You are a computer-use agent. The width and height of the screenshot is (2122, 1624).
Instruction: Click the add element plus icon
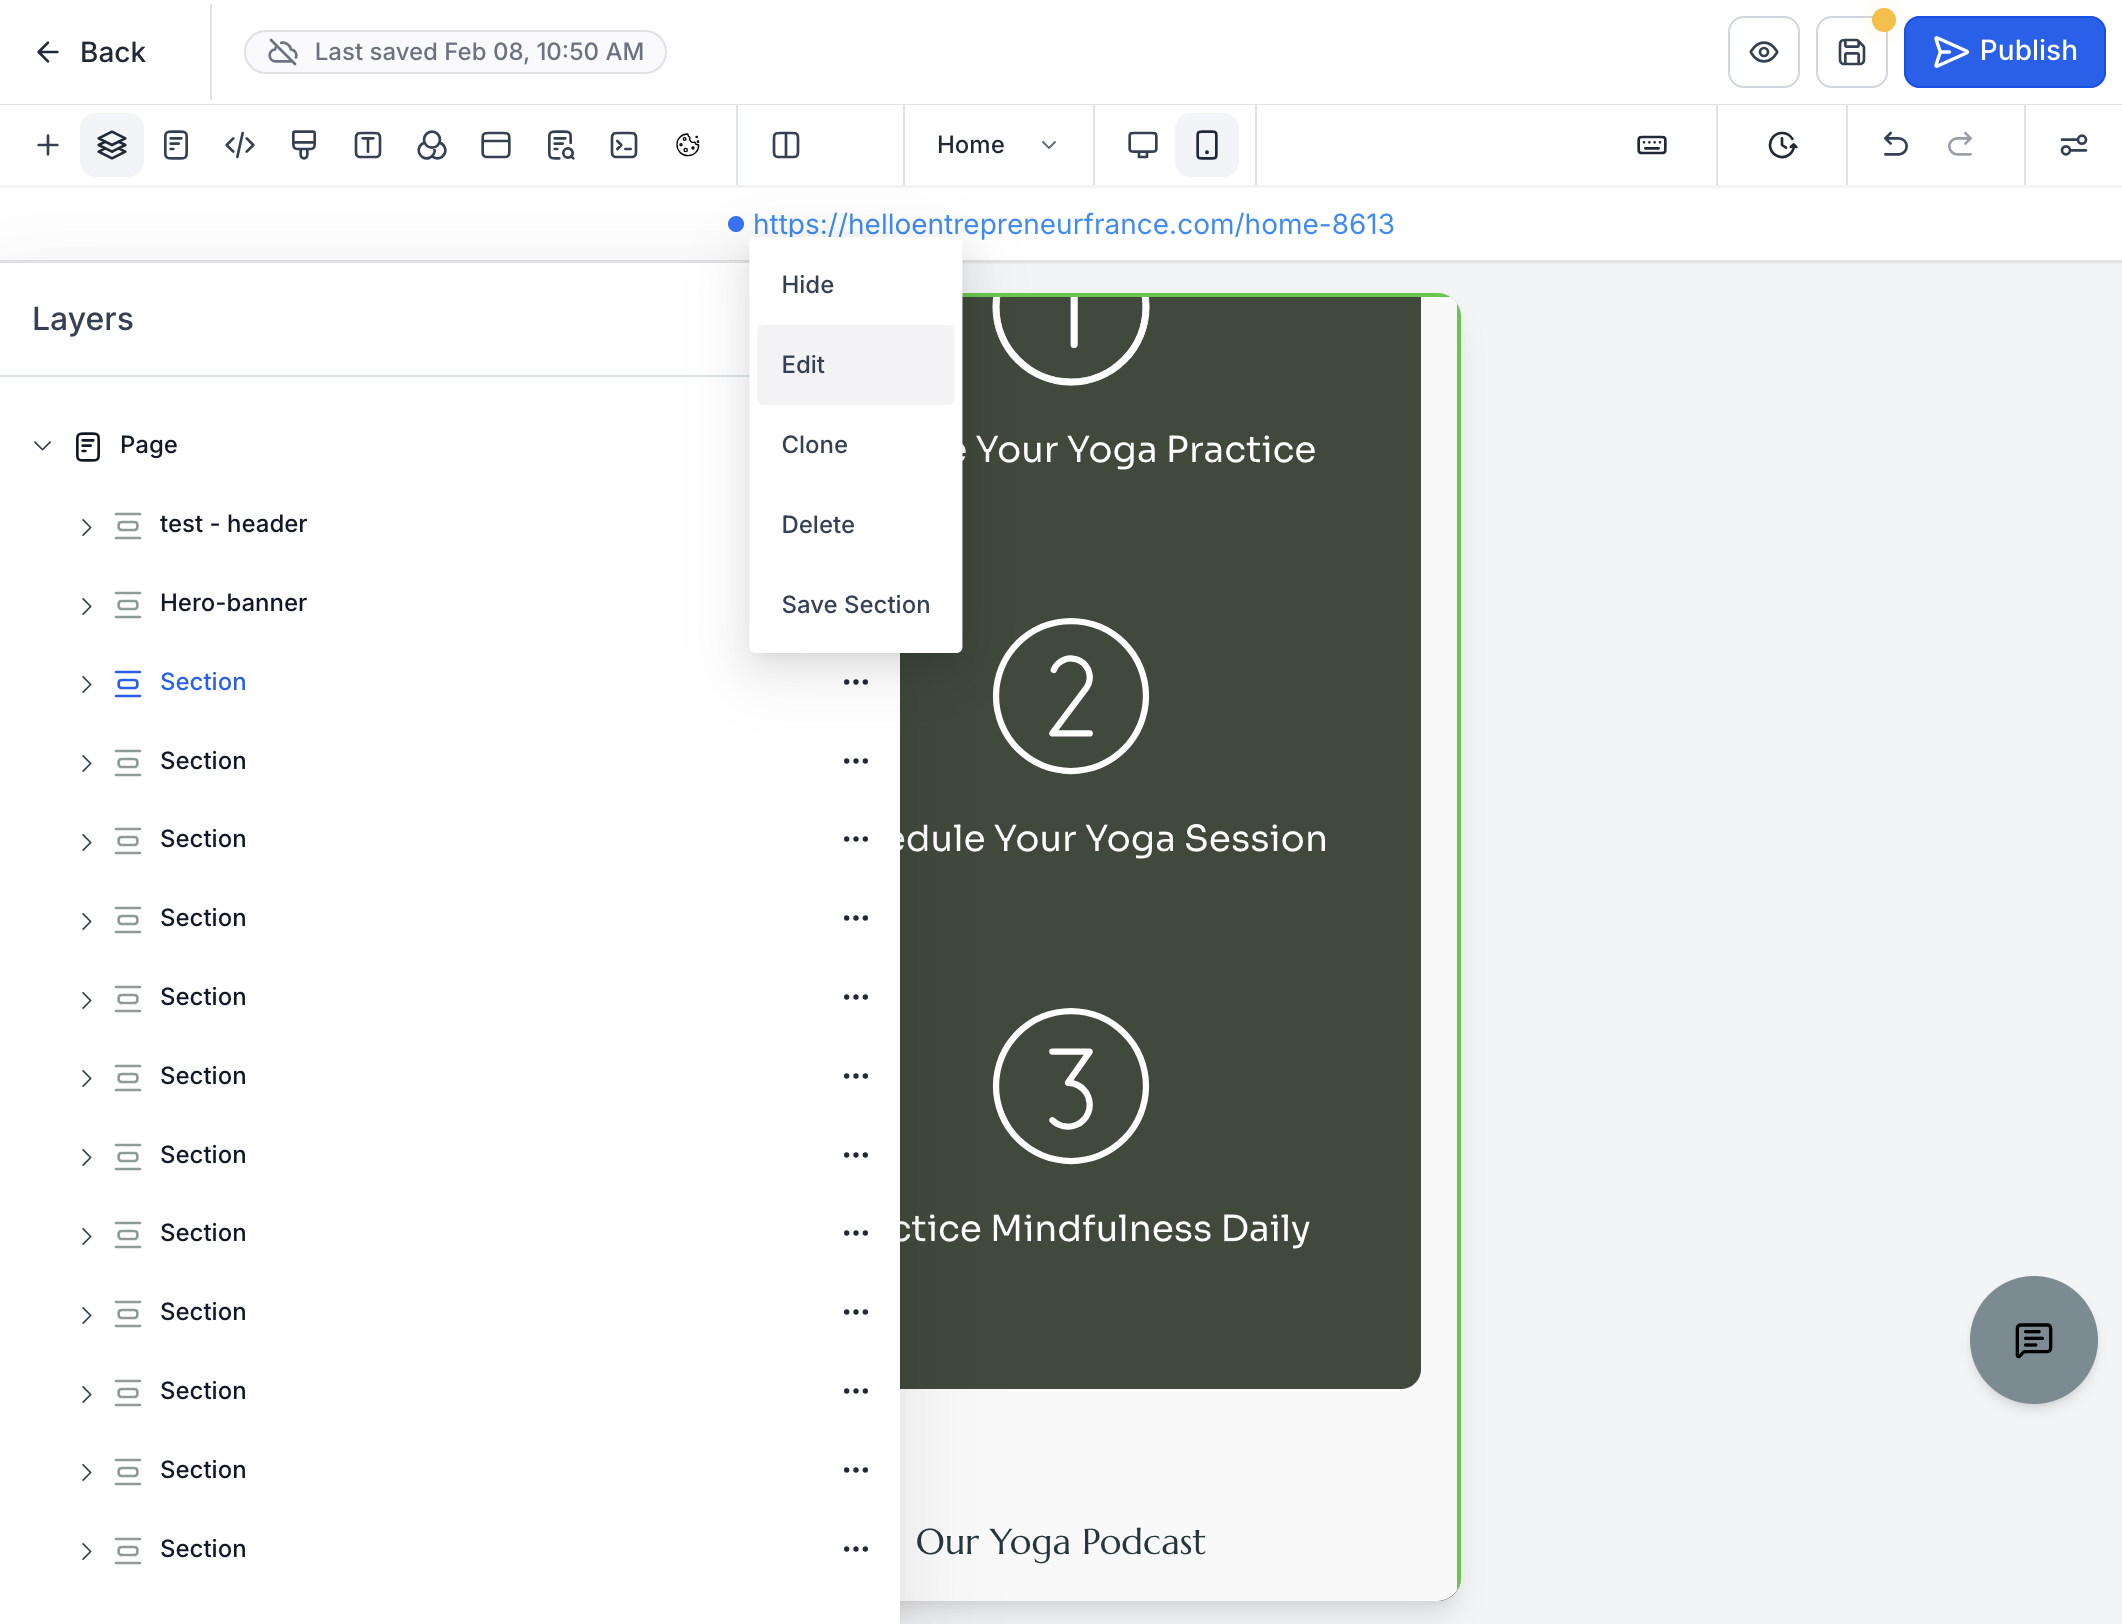click(48, 145)
